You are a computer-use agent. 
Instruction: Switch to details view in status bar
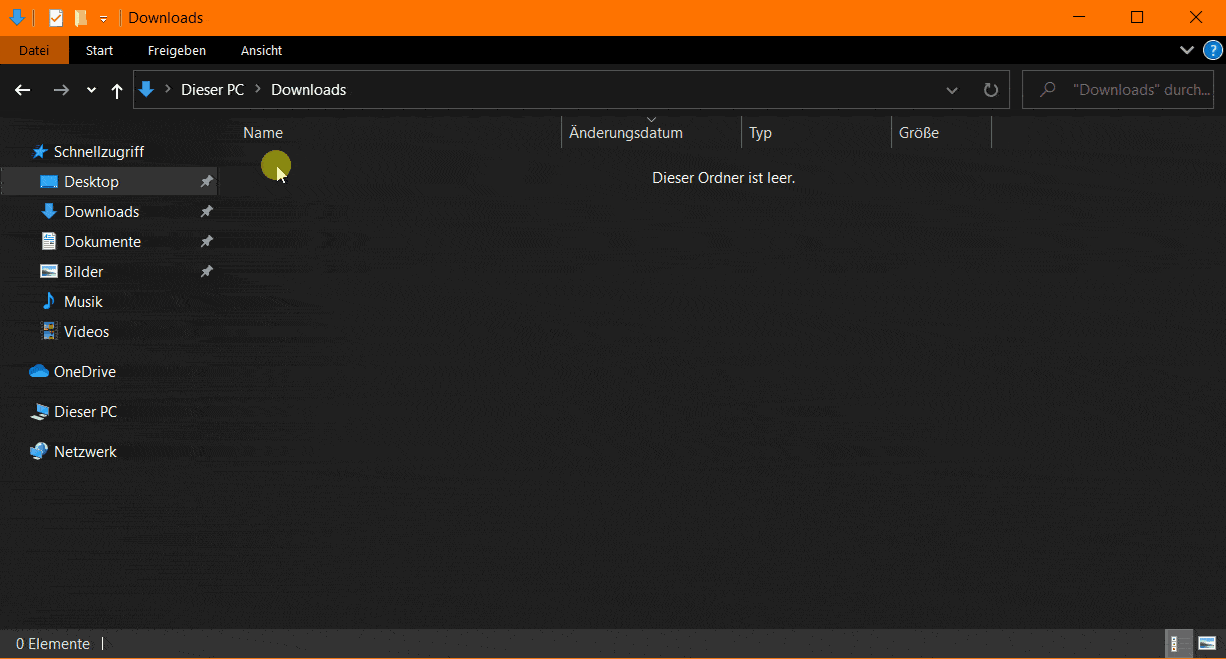1180,644
